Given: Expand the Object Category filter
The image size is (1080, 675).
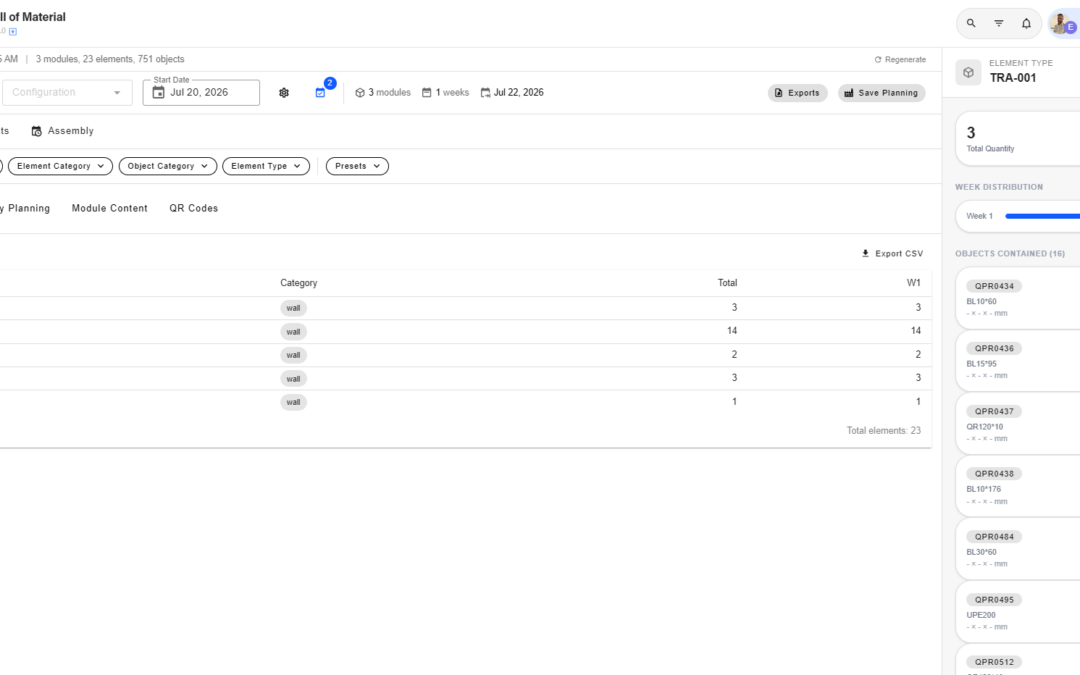Looking at the screenshot, I should coord(167,166).
